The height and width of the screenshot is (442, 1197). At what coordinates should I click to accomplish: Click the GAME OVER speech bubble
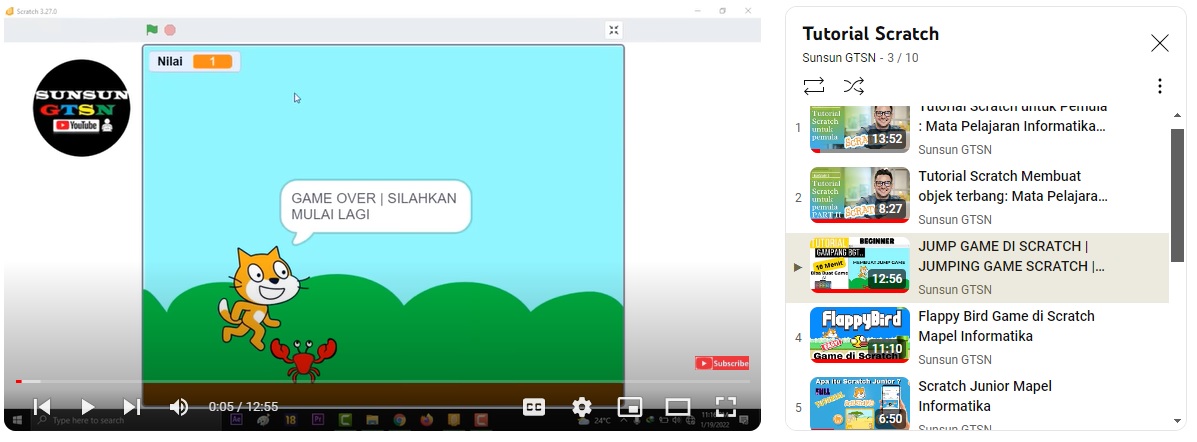(376, 208)
